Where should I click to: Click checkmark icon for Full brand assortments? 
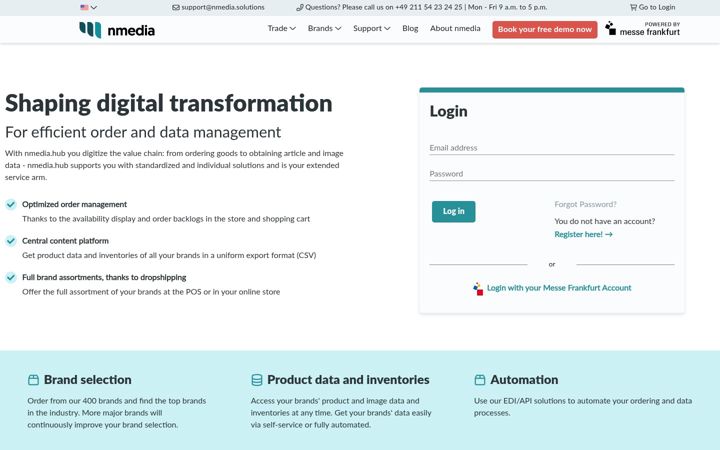click(11, 277)
